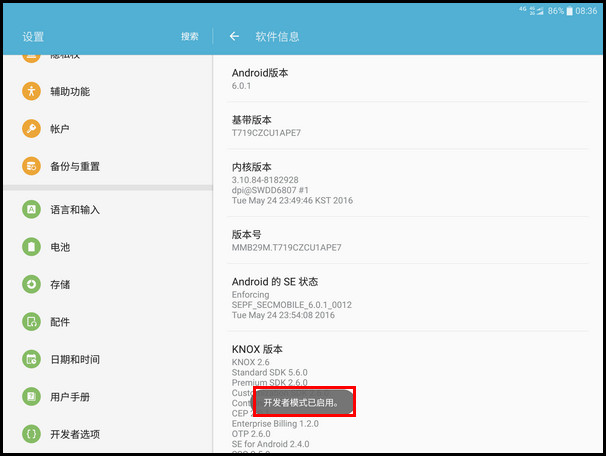This screenshot has width=606, height=456.
Task: Open 语言和输入 settings
Action: pos(108,209)
